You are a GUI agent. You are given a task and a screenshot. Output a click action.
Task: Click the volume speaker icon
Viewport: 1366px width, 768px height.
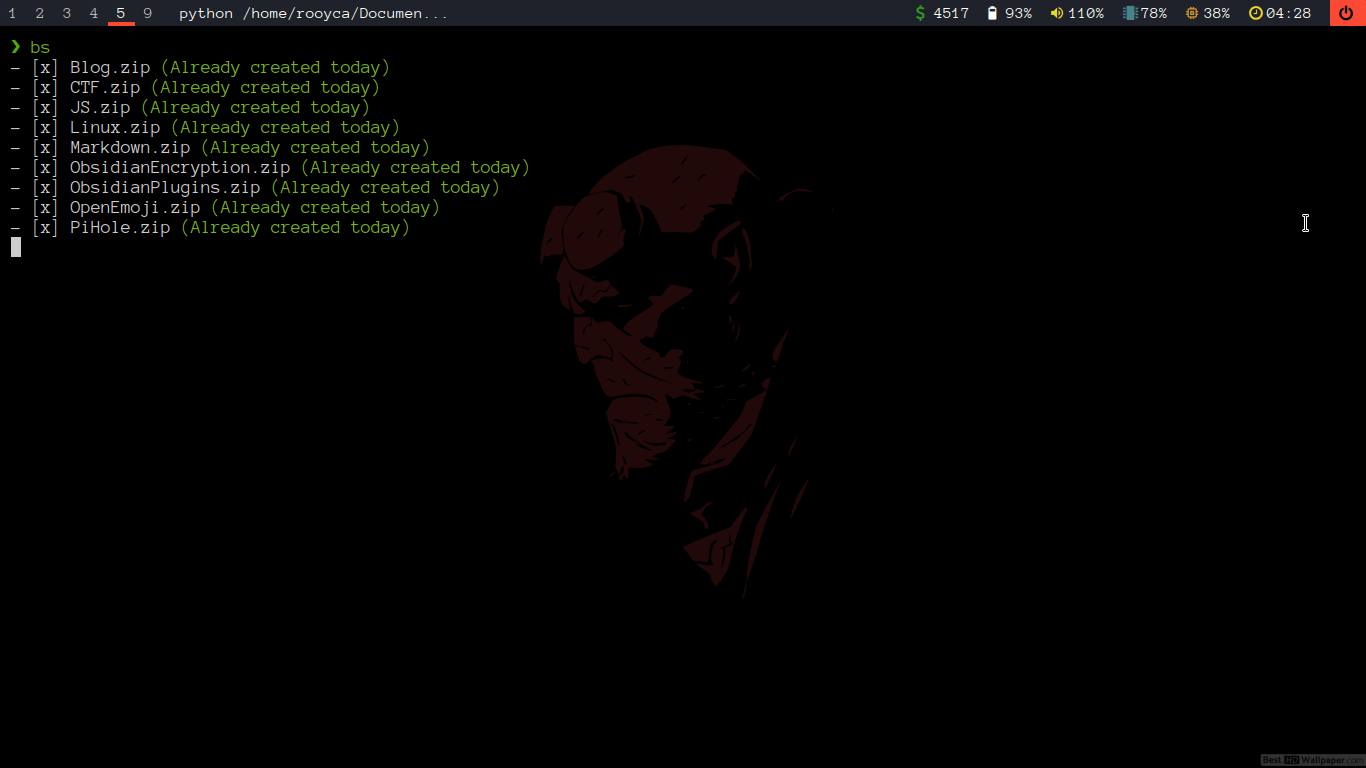[1056, 13]
